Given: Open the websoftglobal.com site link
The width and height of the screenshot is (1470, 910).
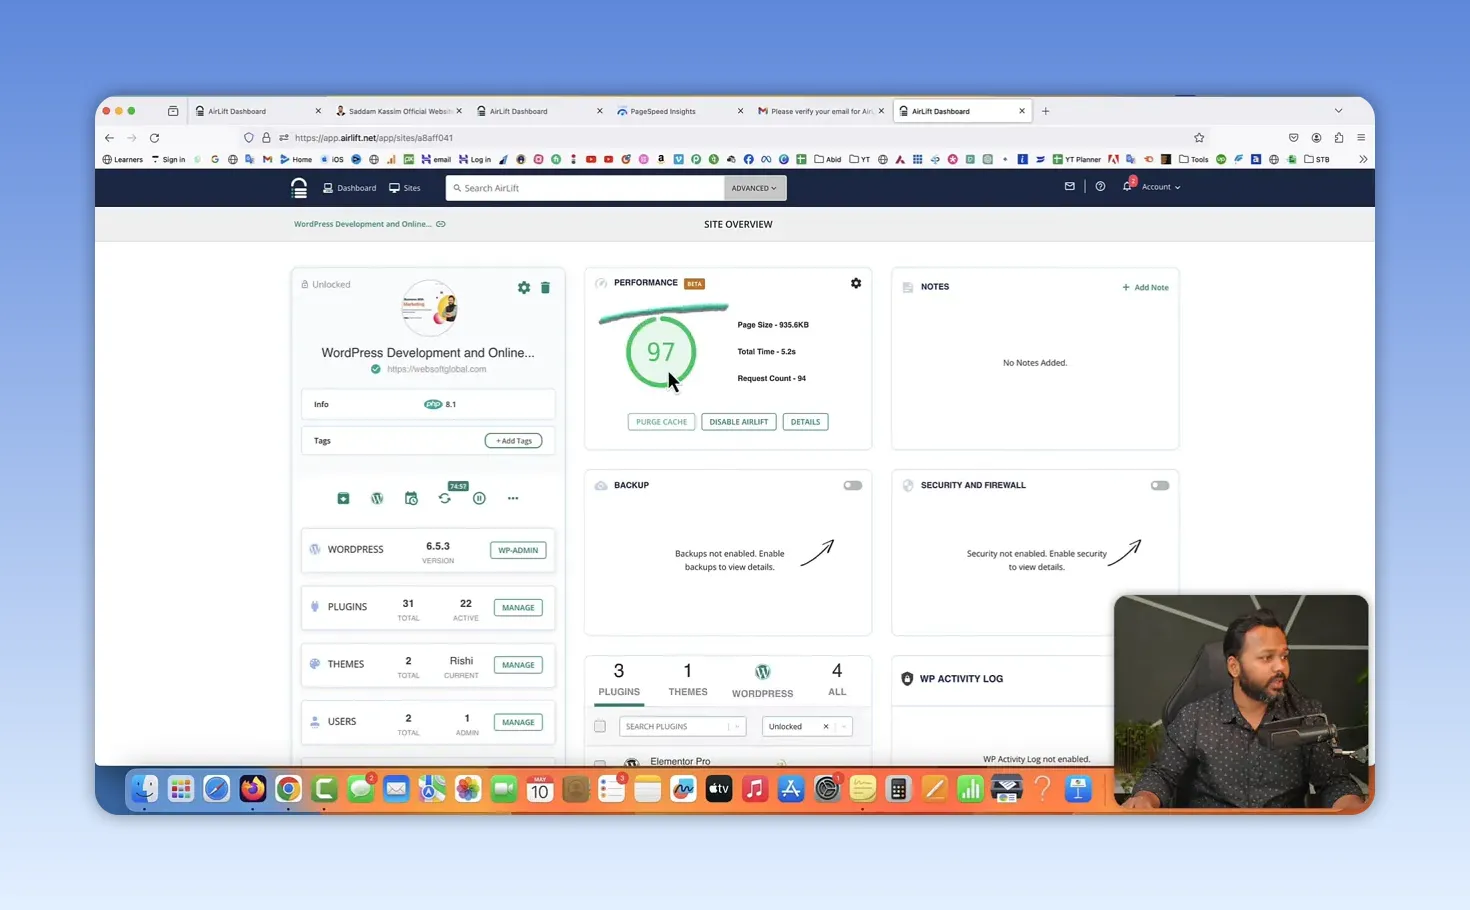Looking at the screenshot, I should point(436,369).
